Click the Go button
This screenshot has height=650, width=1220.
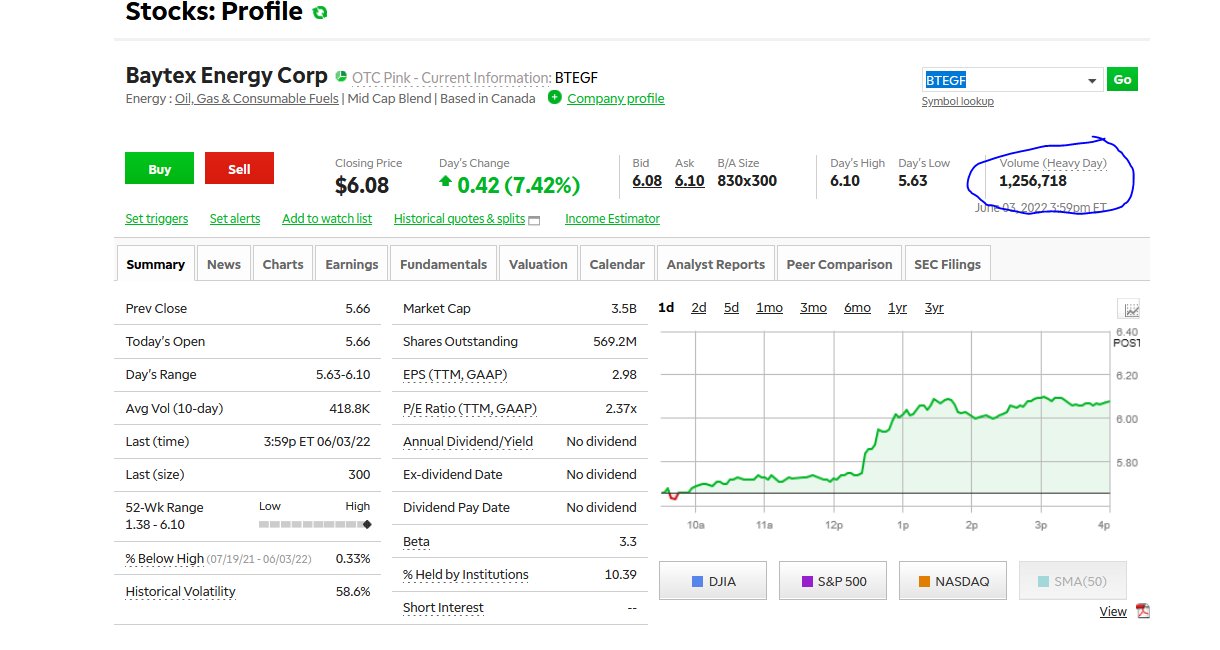(1122, 80)
